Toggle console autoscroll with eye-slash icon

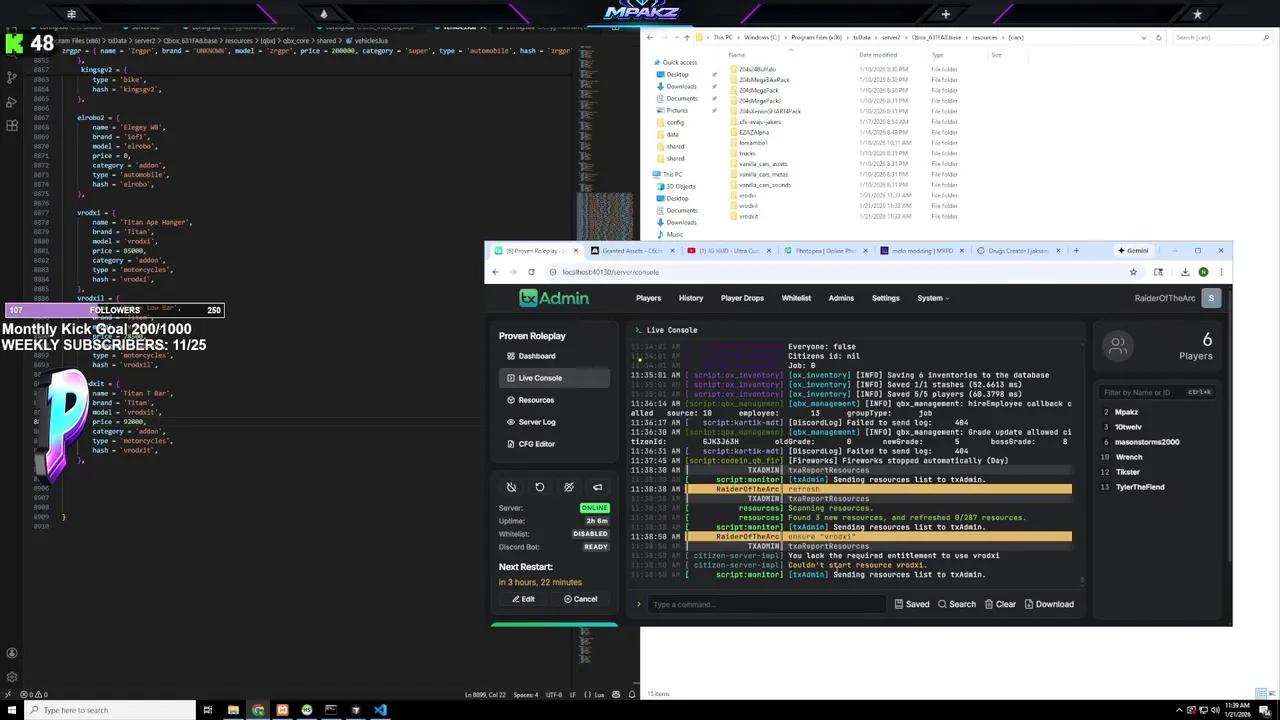tap(568, 487)
